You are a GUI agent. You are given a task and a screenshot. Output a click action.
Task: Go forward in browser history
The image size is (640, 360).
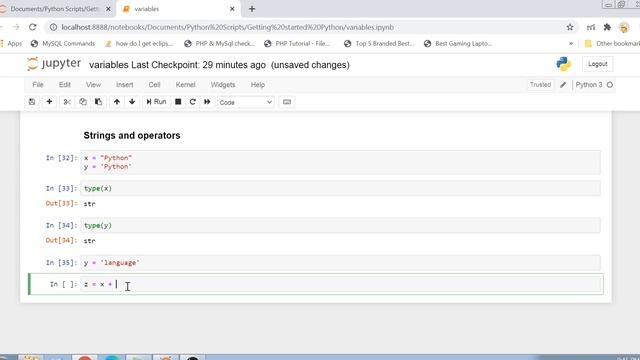(16, 27)
